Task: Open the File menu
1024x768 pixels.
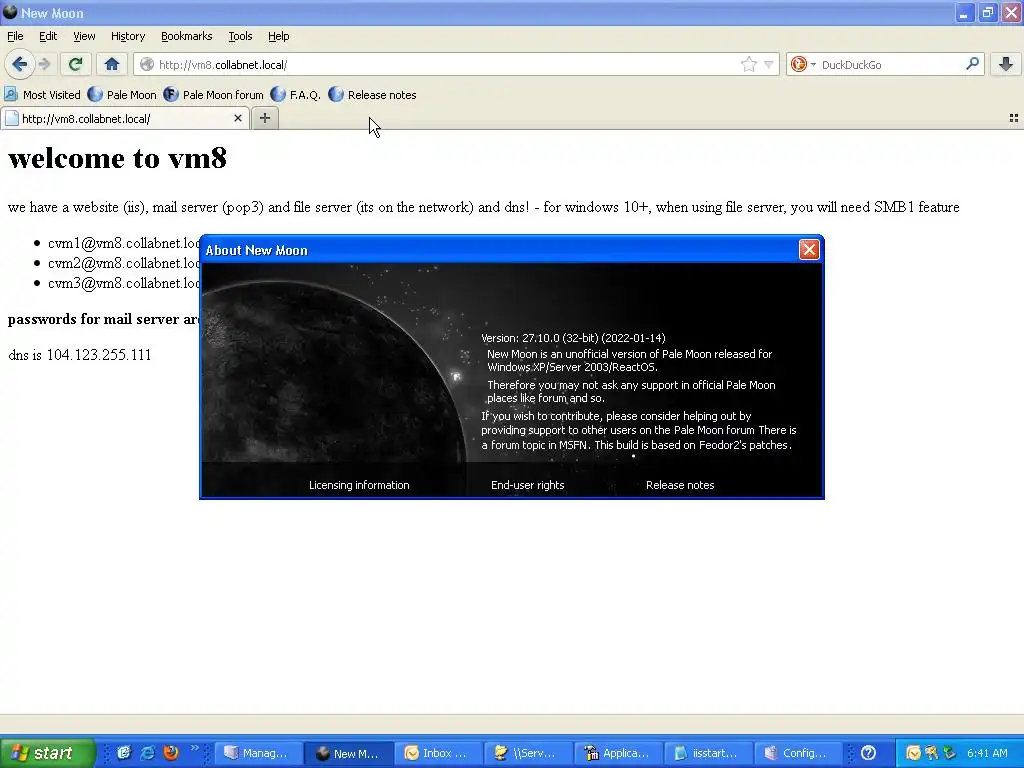Action: pyautogui.click(x=15, y=36)
